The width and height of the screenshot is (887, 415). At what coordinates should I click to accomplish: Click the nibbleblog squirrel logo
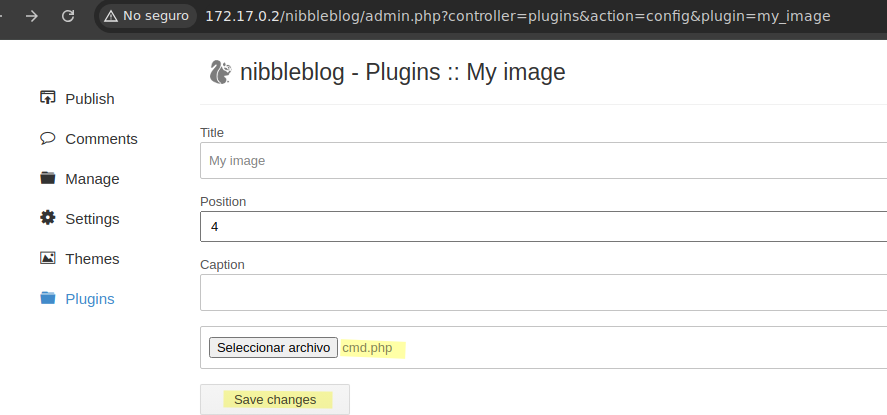[x=219, y=72]
